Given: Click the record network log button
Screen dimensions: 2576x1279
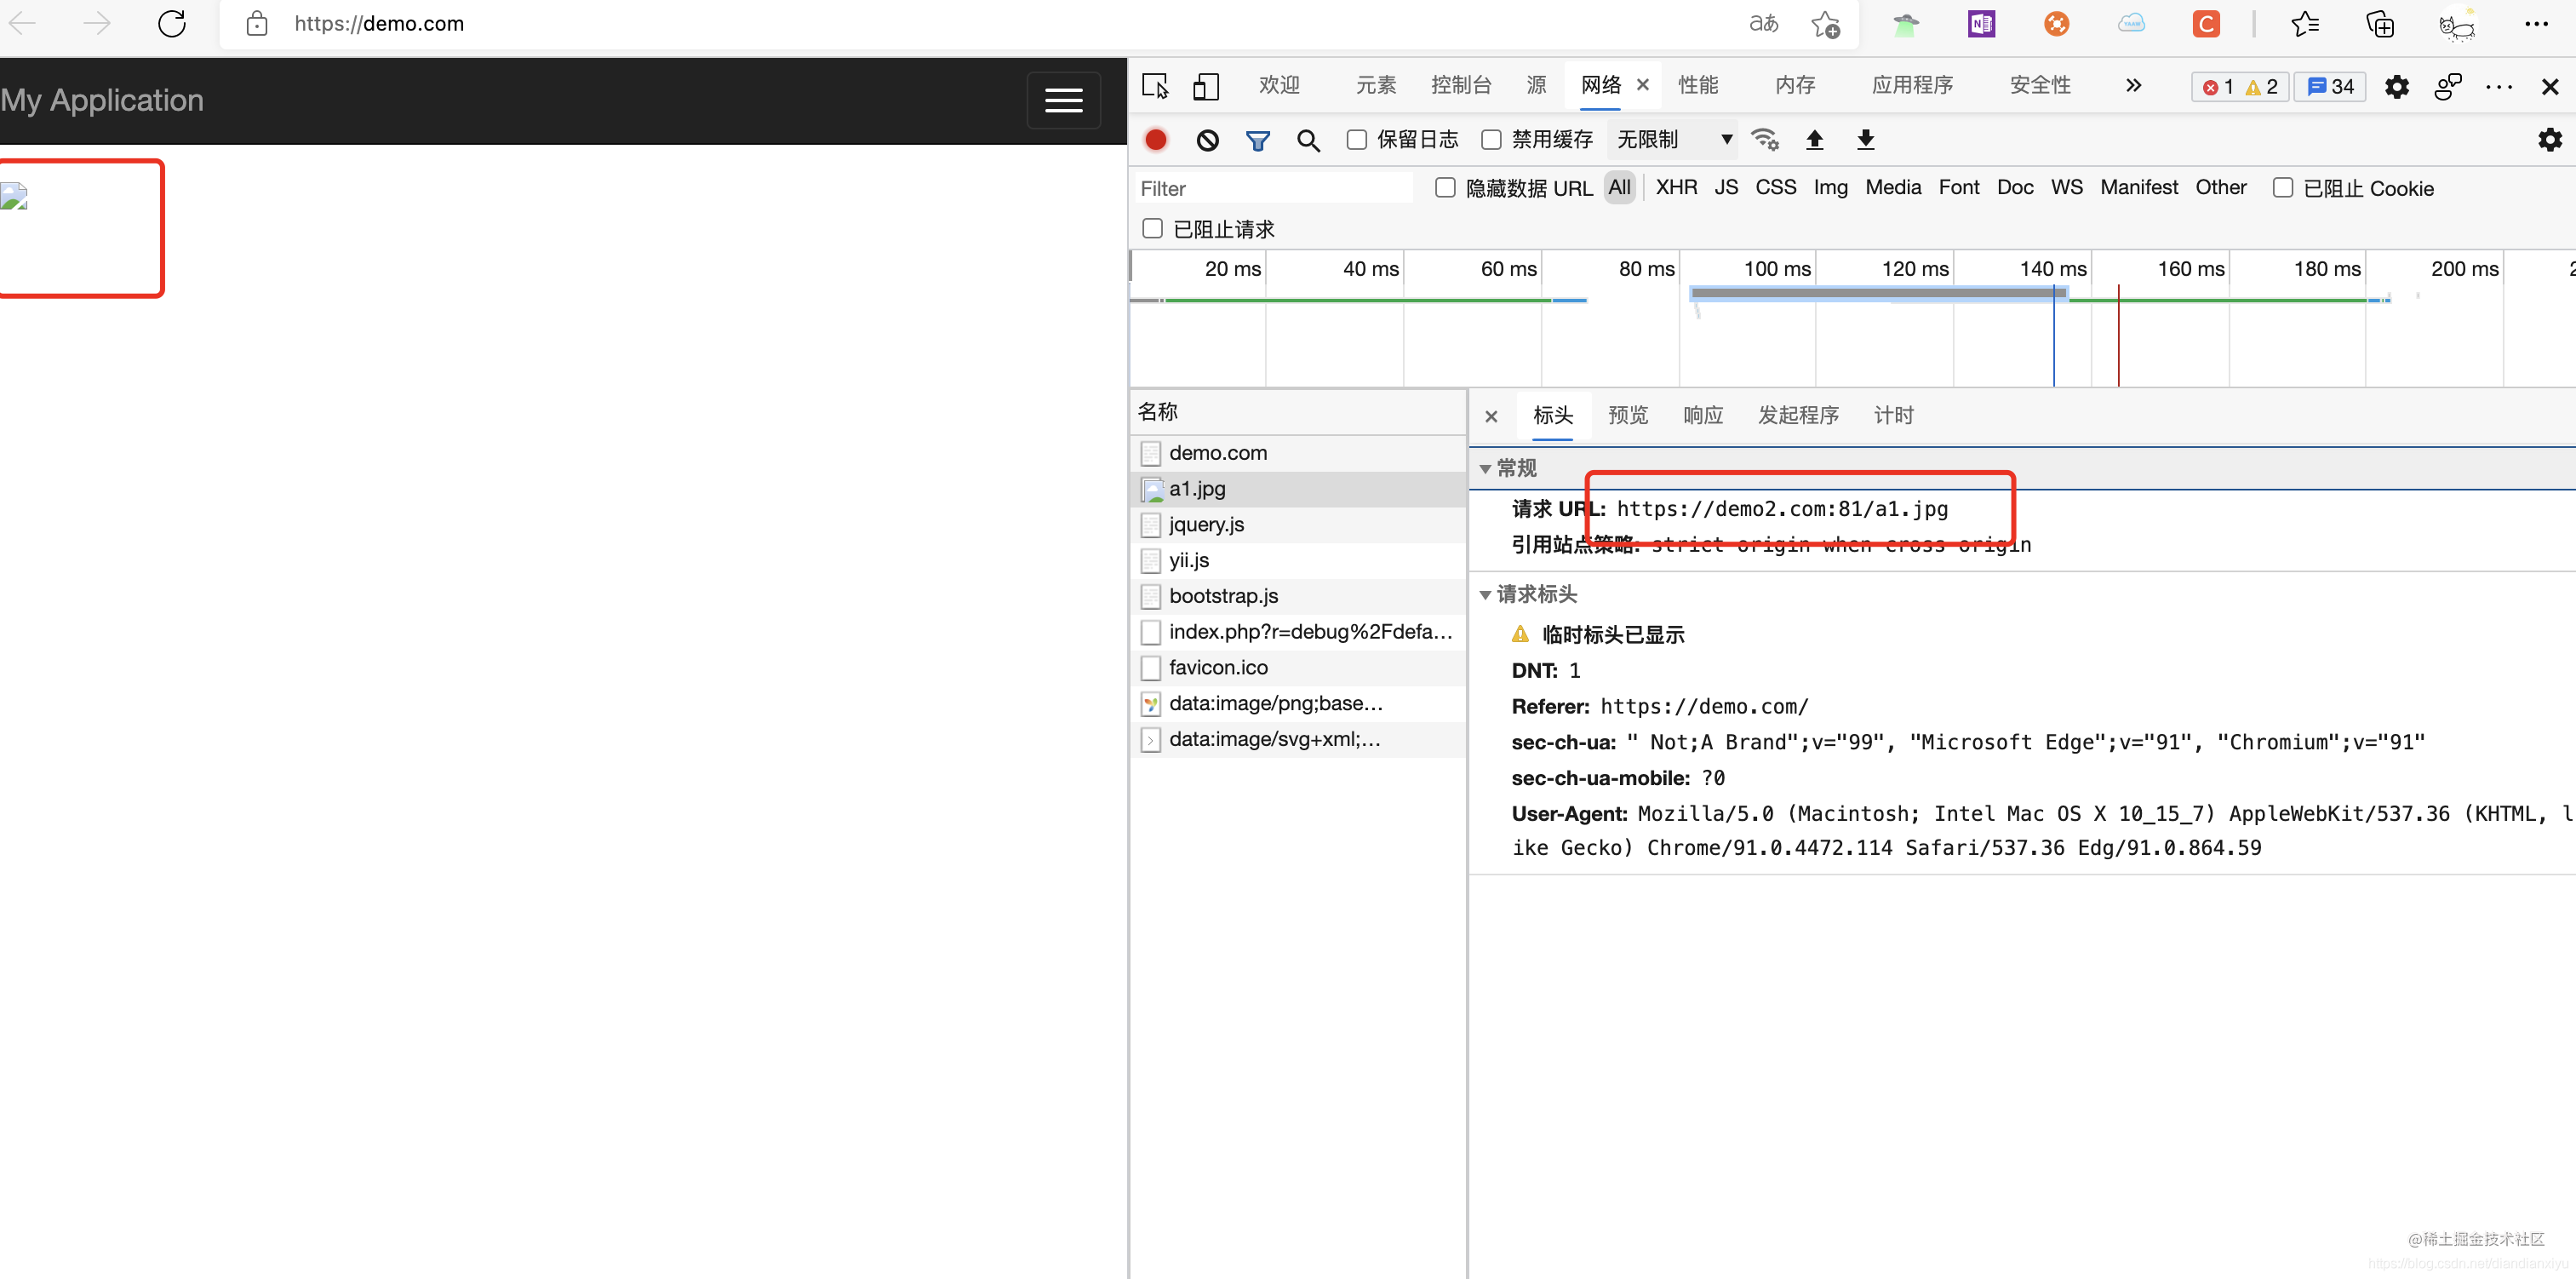Looking at the screenshot, I should [1155, 140].
